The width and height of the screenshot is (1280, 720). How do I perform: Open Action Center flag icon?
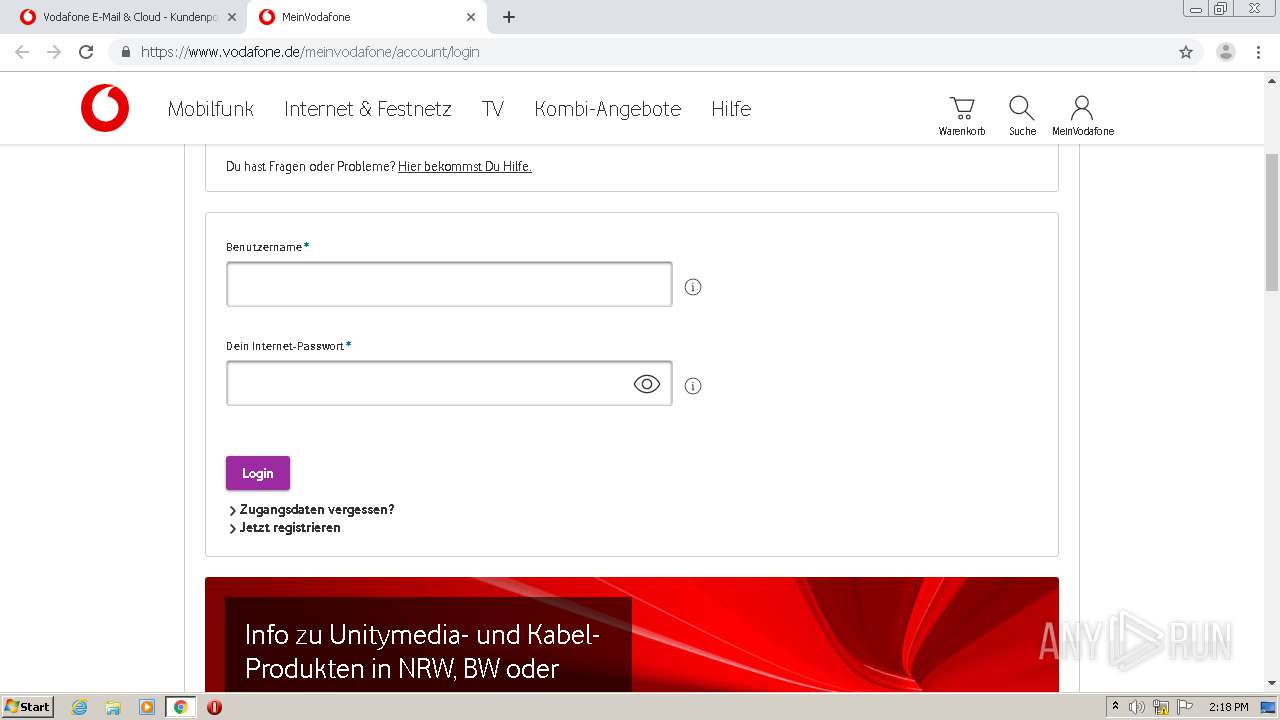[1184, 707]
